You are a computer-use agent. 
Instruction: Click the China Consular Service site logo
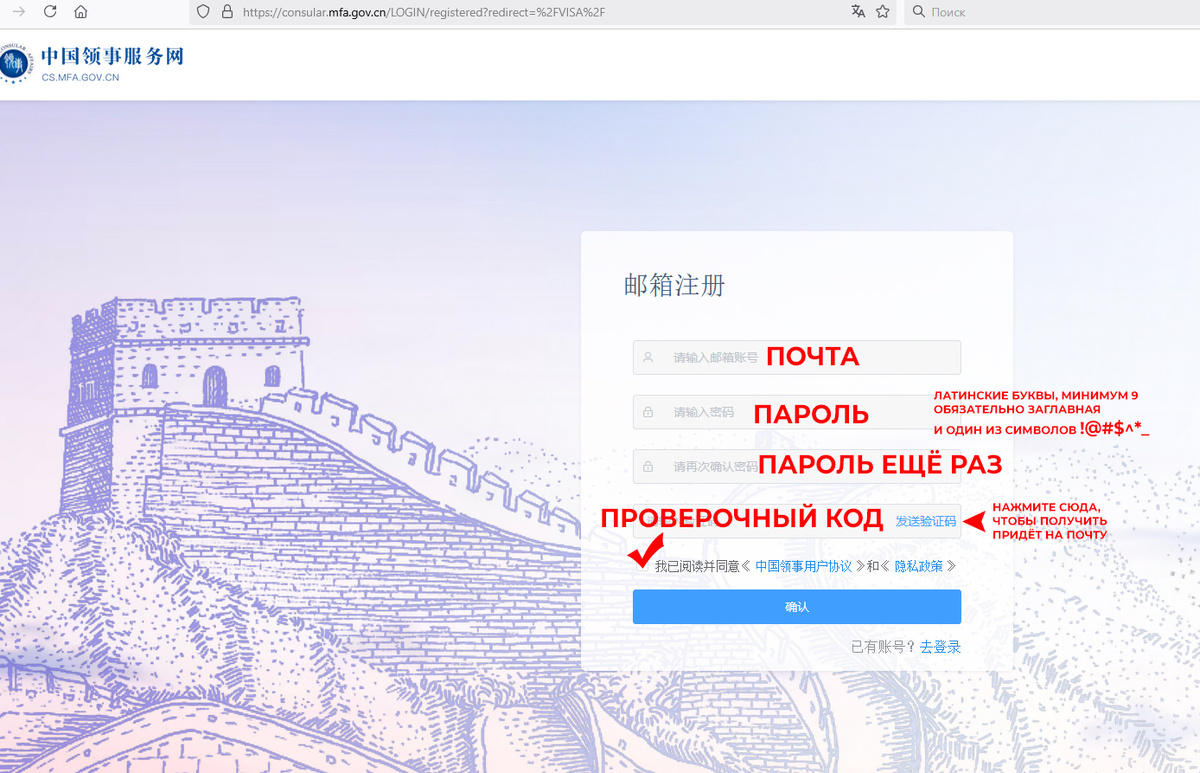tap(93, 62)
